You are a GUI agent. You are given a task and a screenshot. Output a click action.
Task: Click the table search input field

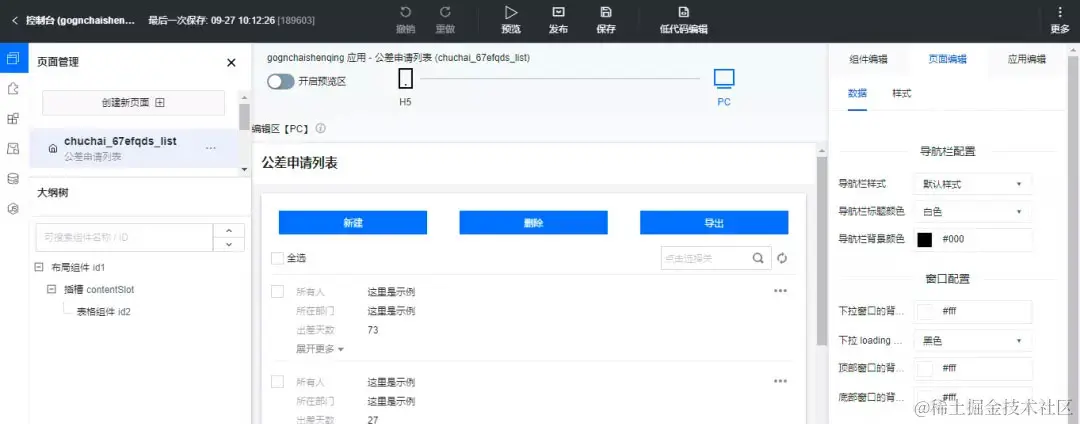click(705, 258)
